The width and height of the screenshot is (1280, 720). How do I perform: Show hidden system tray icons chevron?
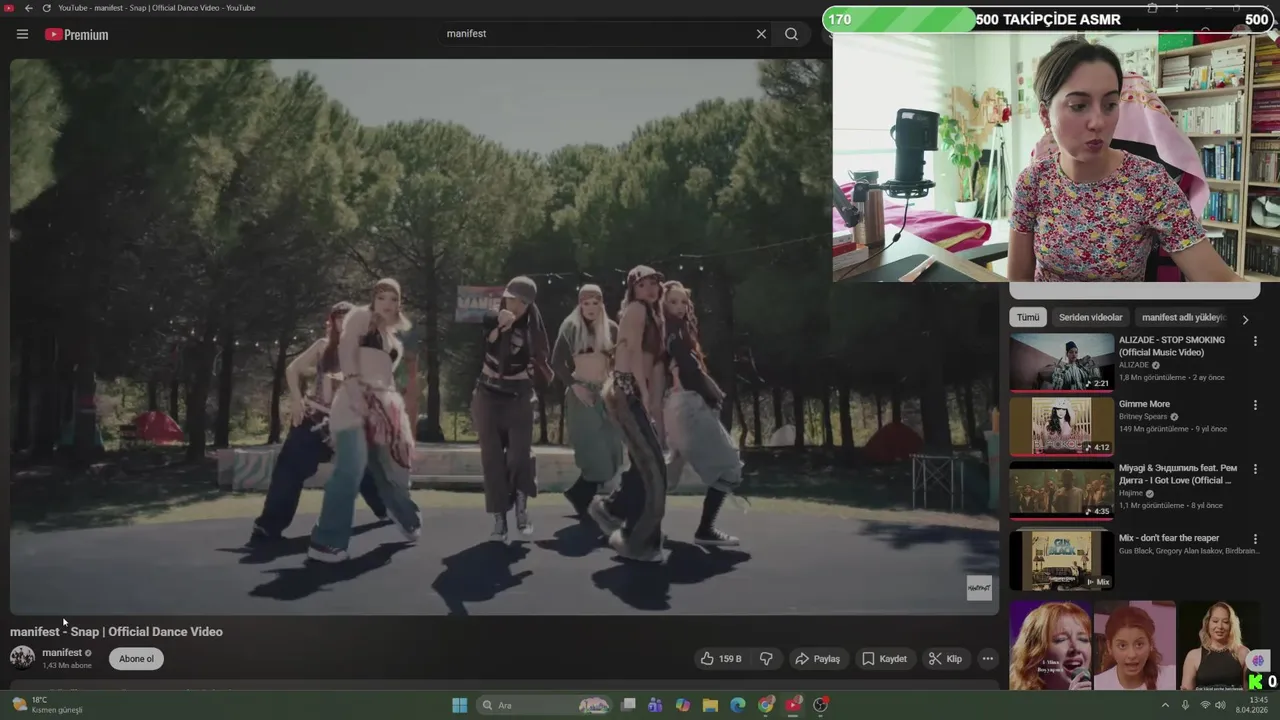point(1165,705)
